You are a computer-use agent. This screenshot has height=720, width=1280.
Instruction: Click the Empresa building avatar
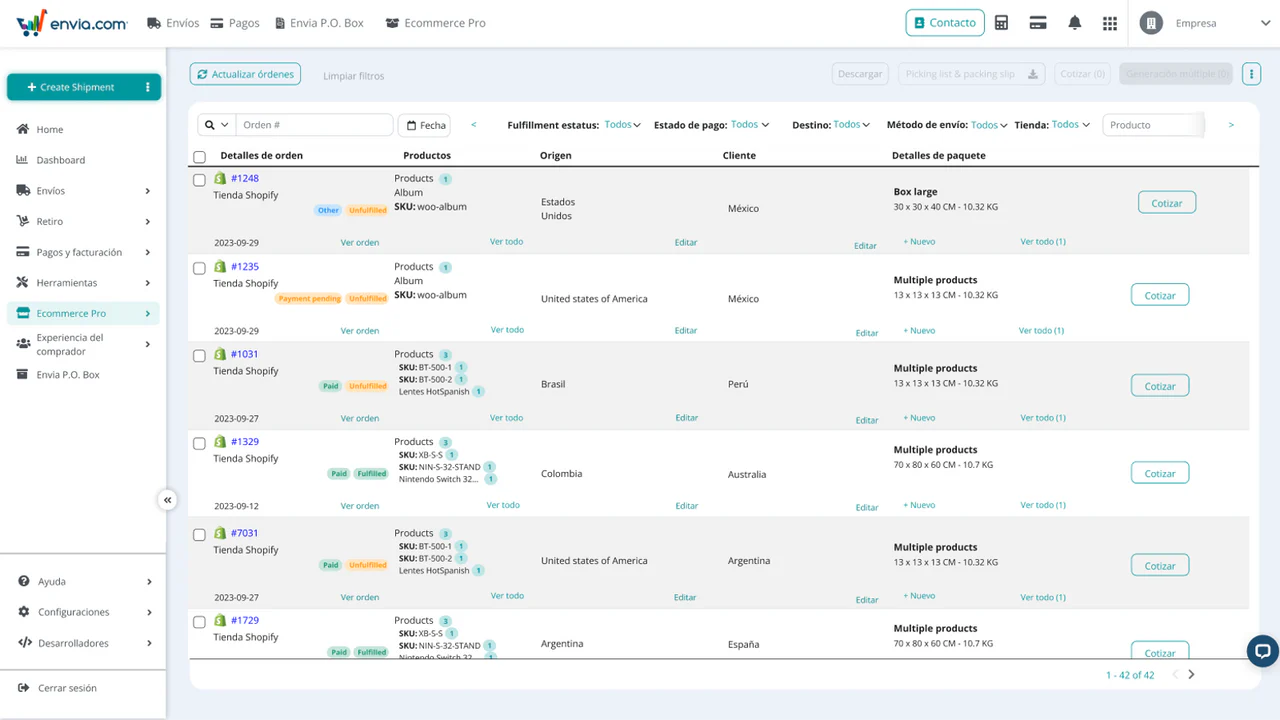(x=1151, y=23)
